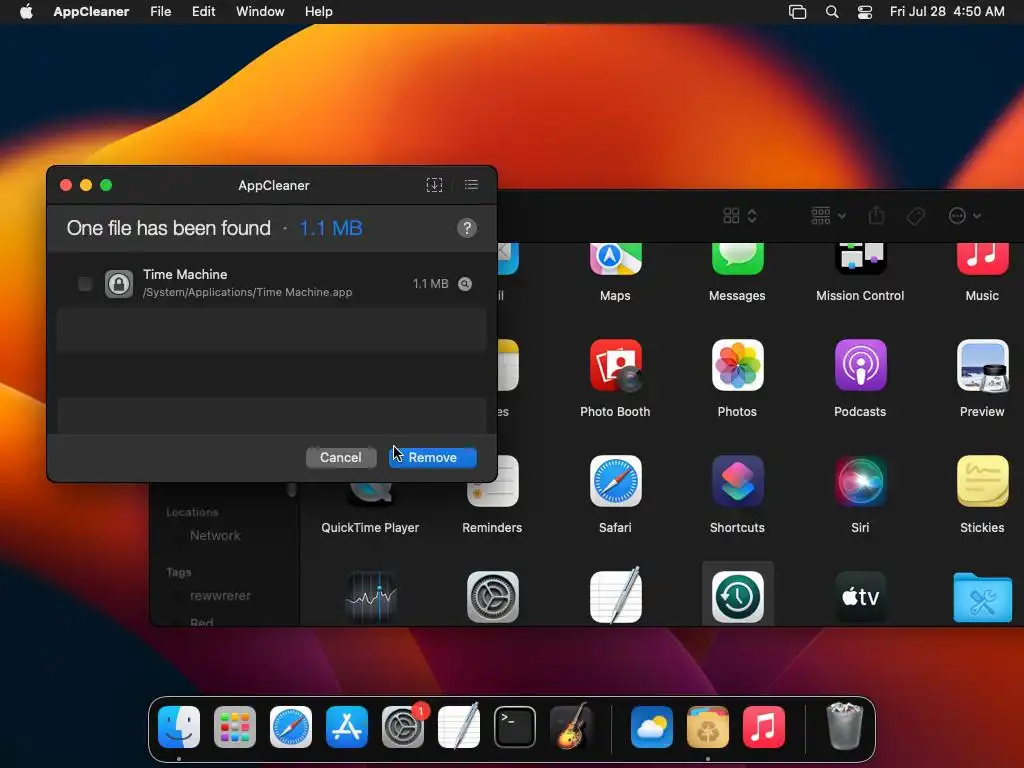Open Finder view mode switcher dropdown
Screen dimensions: 1024x768
[x=740, y=216]
